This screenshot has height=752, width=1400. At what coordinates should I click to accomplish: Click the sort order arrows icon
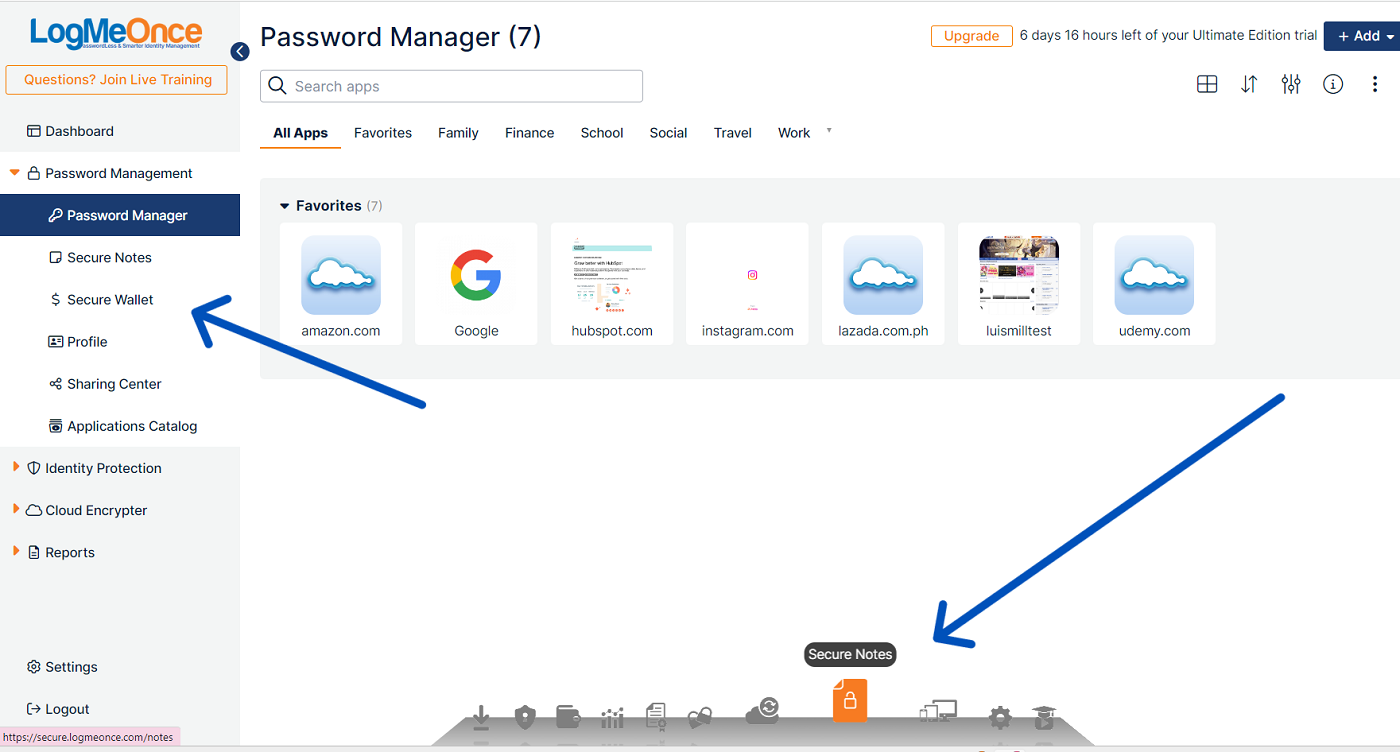click(x=1249, y=85)
